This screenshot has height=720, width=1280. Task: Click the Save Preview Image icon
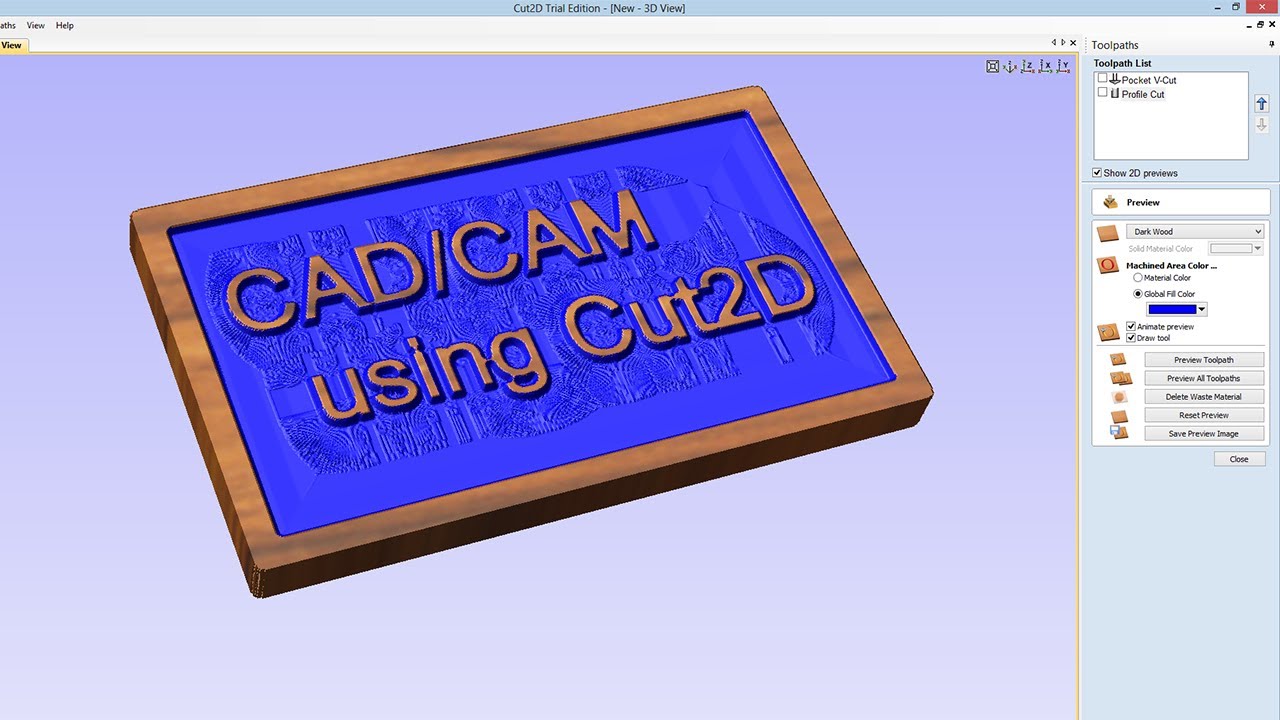coord(1119,433)
